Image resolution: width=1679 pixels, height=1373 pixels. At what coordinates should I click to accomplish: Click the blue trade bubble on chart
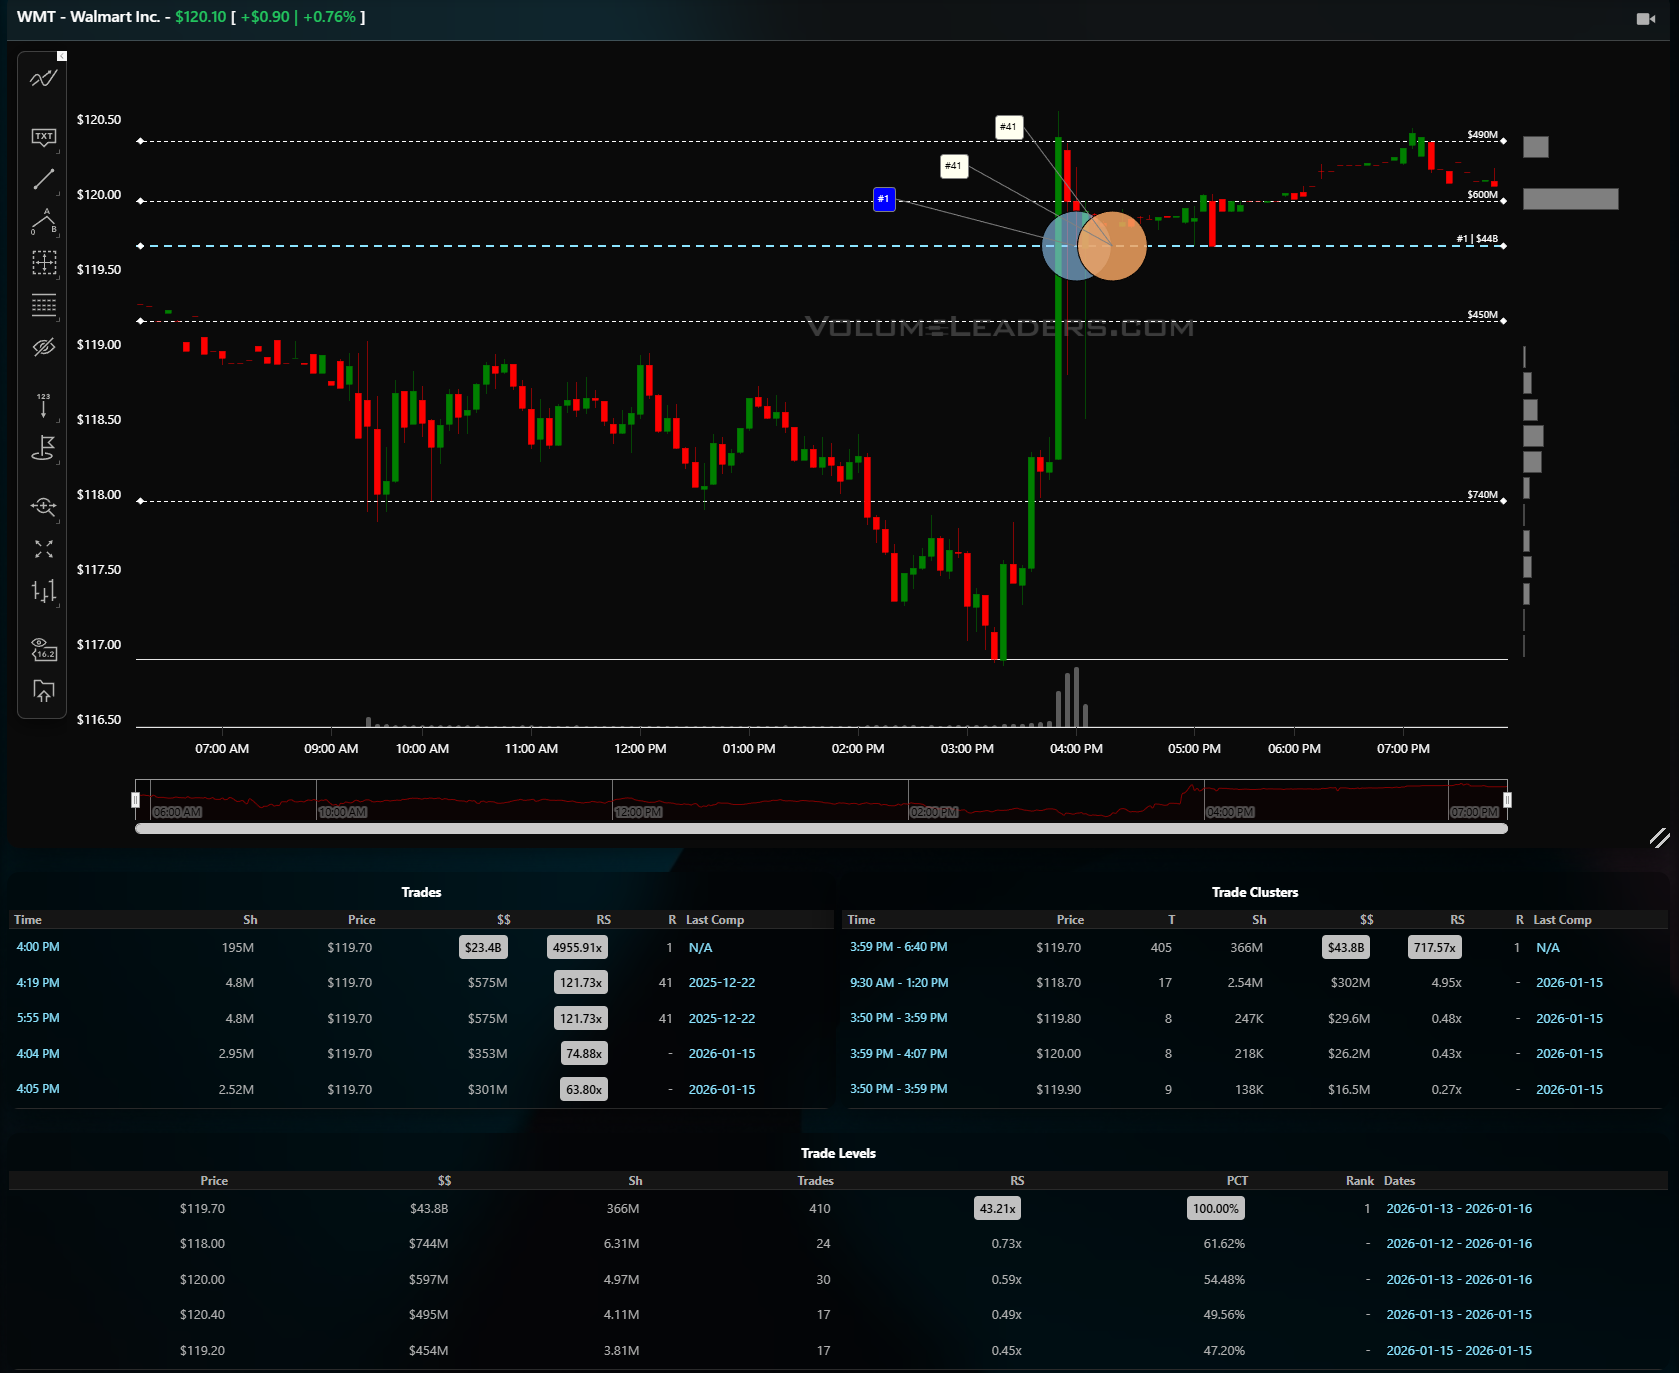tap(1062, 246)
